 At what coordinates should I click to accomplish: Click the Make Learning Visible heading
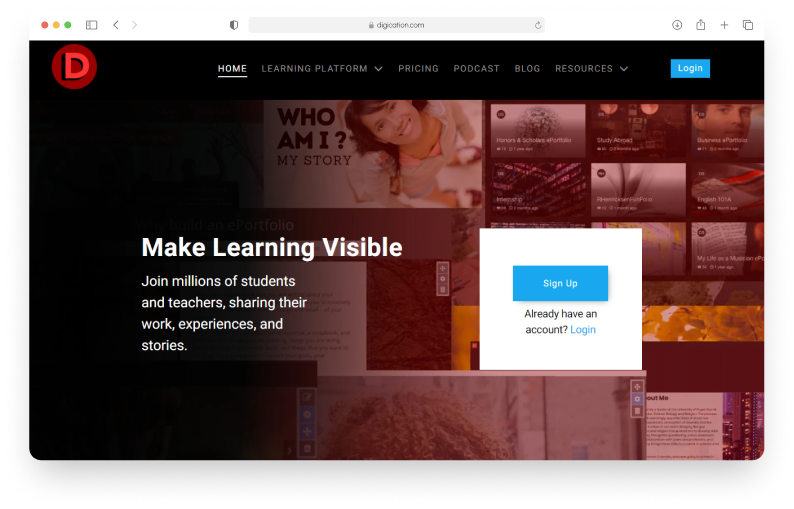[272, 248]
